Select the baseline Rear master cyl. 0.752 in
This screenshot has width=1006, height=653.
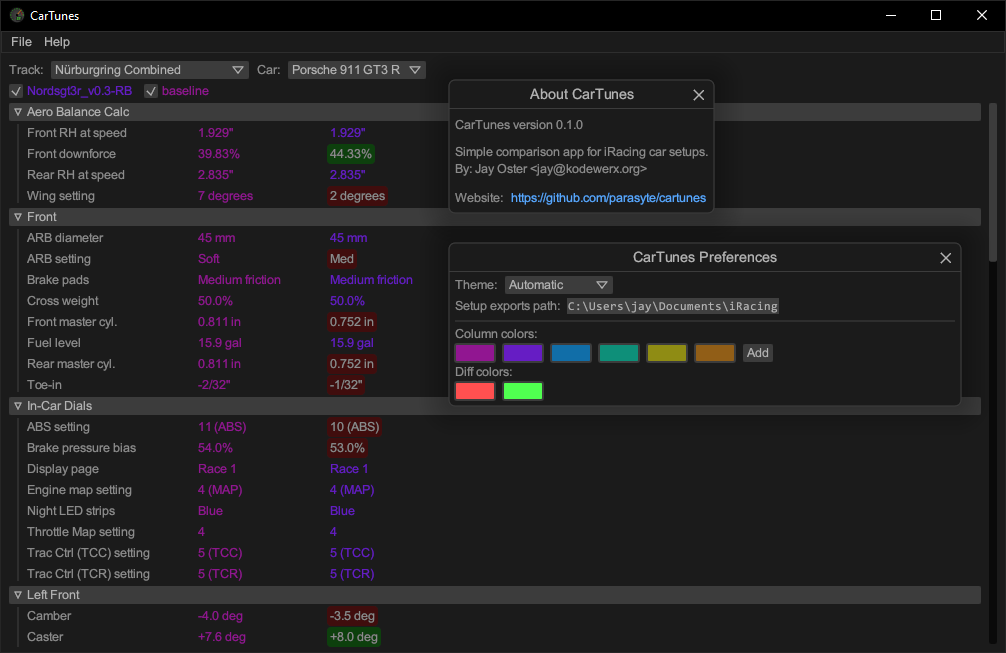(x=352, y=364)
